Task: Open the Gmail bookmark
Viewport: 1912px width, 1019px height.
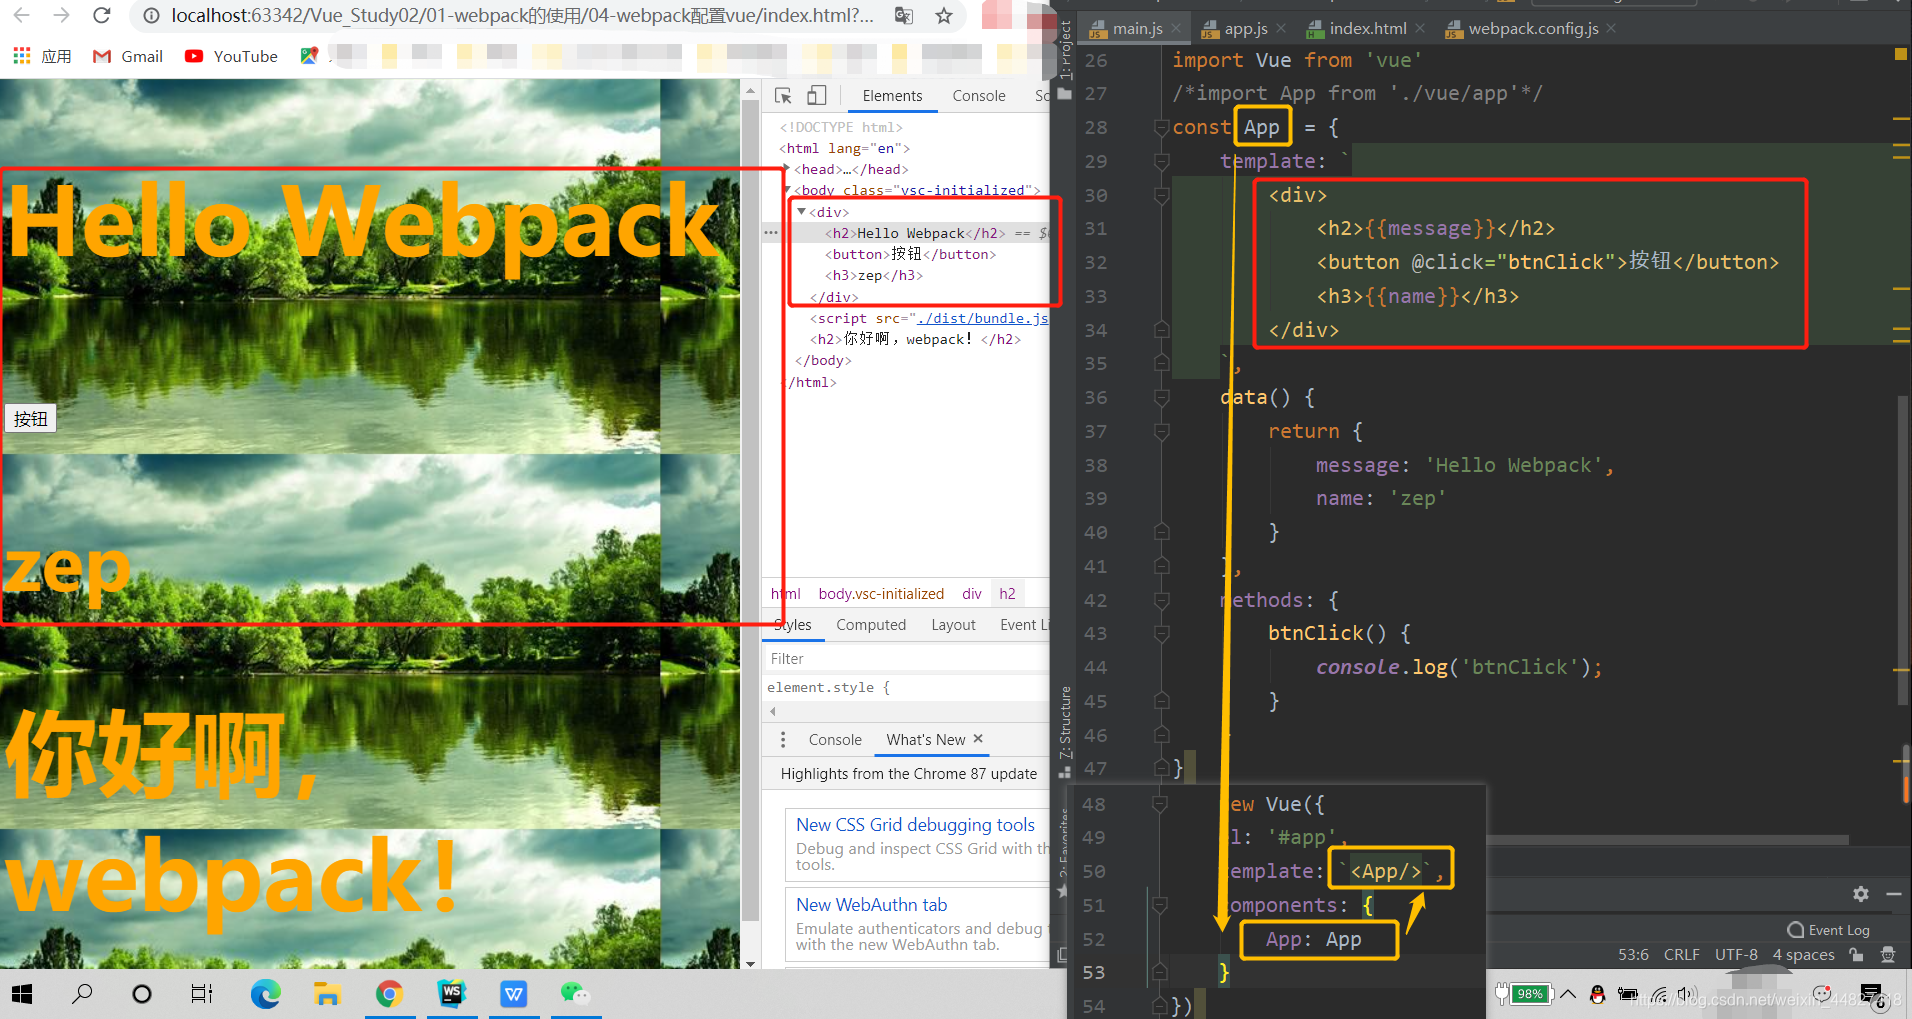Action: 127,56
